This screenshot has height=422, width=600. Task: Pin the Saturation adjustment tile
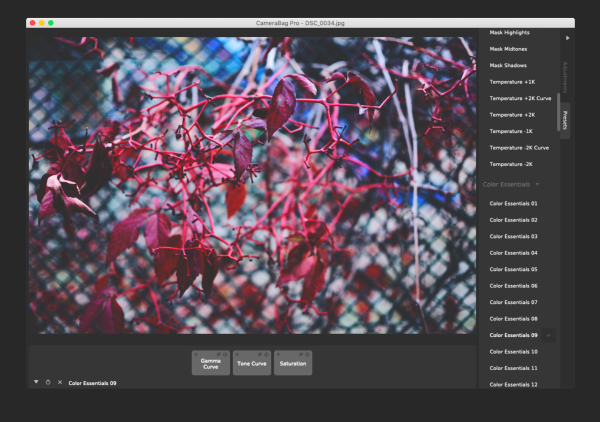[301, 355]
